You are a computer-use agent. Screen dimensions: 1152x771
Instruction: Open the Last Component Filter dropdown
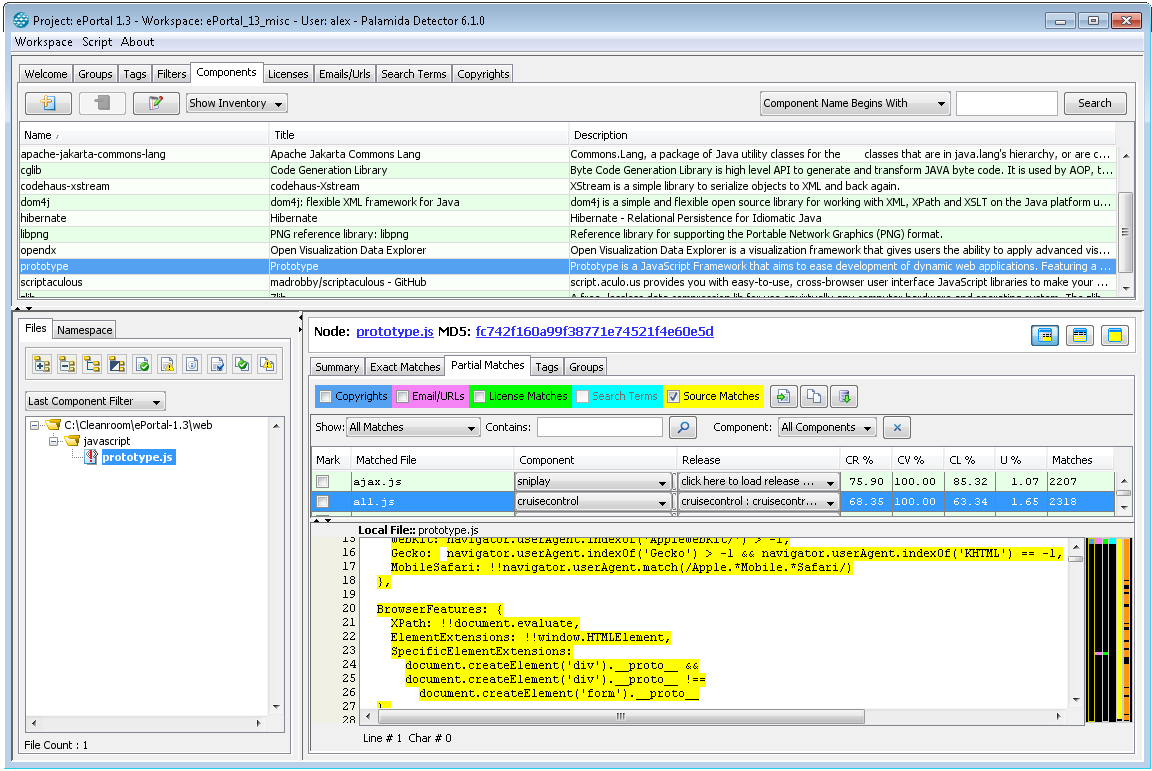point(95,401)
